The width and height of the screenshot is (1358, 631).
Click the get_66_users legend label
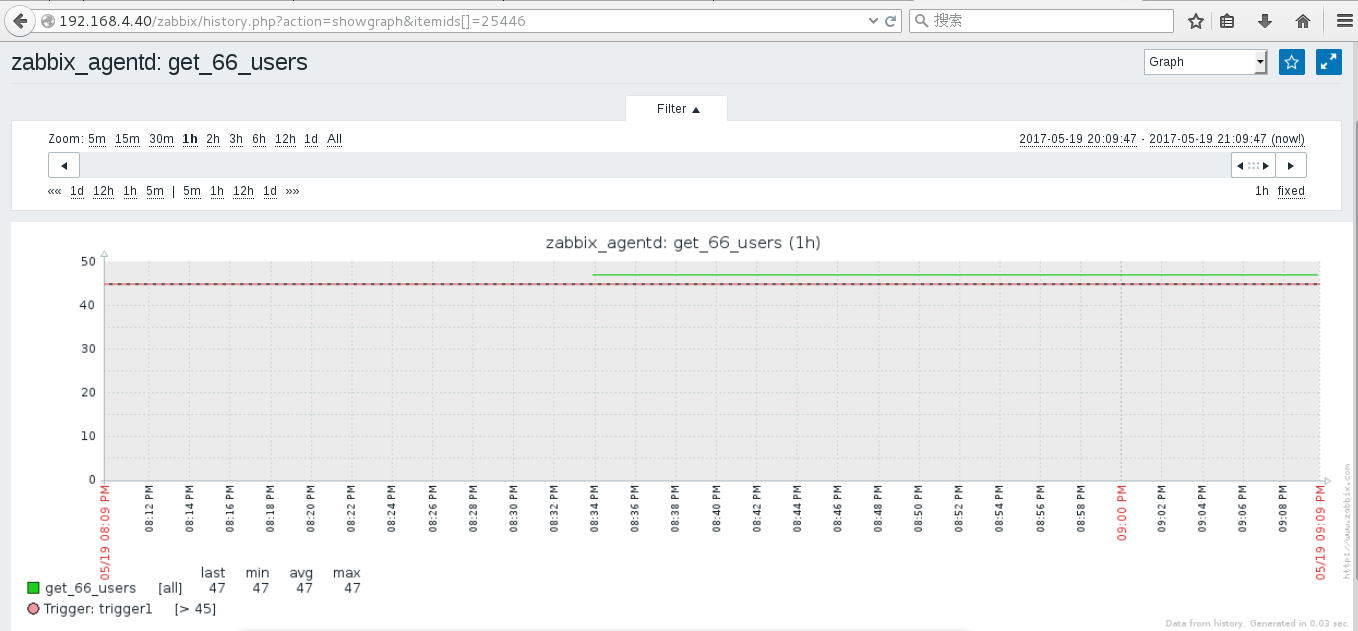coord(91,588)
